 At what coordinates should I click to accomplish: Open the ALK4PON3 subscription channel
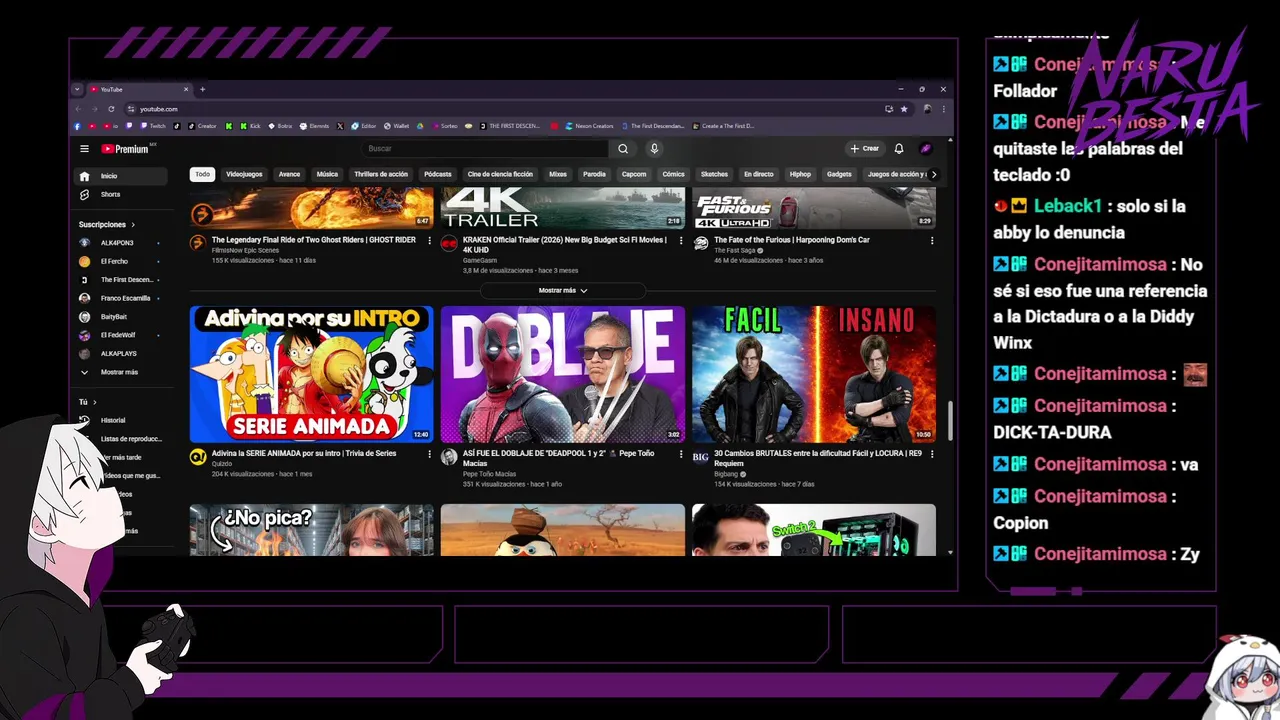click(x=121, y=243)
